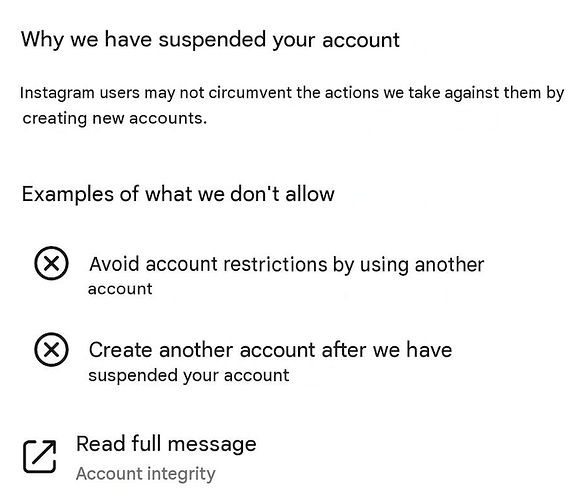Click the Examples of what we don't allow heading

tap(178, 194)
